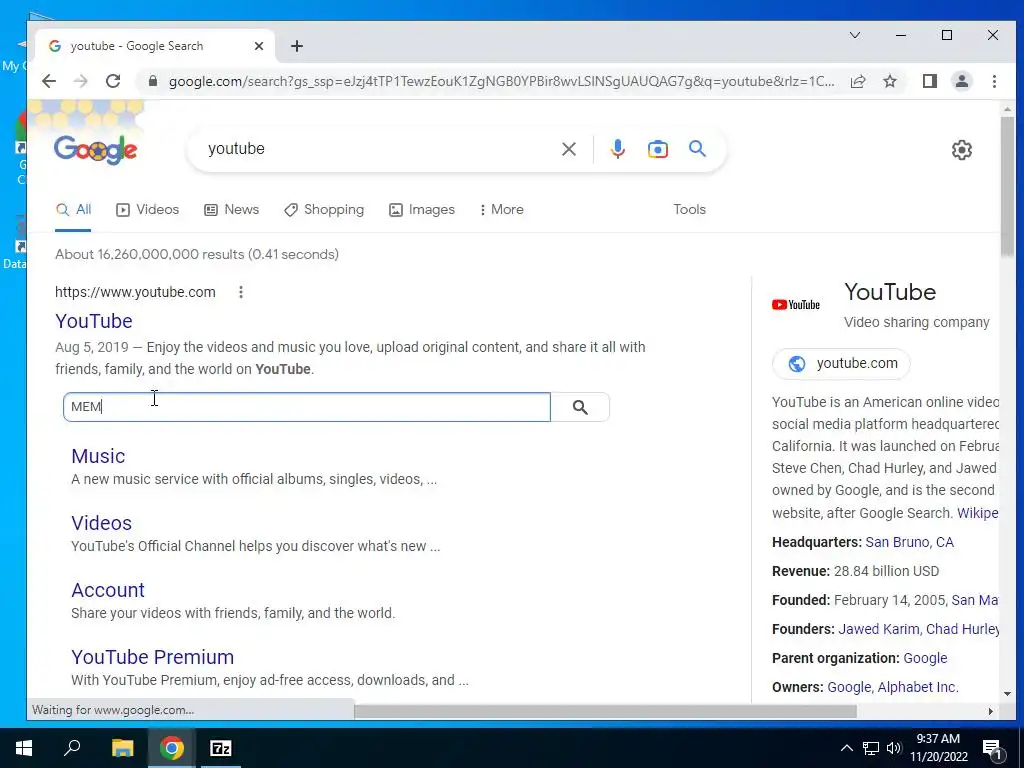The height and width of the screenshot is (768, 1024).
Task: Submit search with the blue magnifier icon
Action: pyautogui.click(x=697, y=149)
